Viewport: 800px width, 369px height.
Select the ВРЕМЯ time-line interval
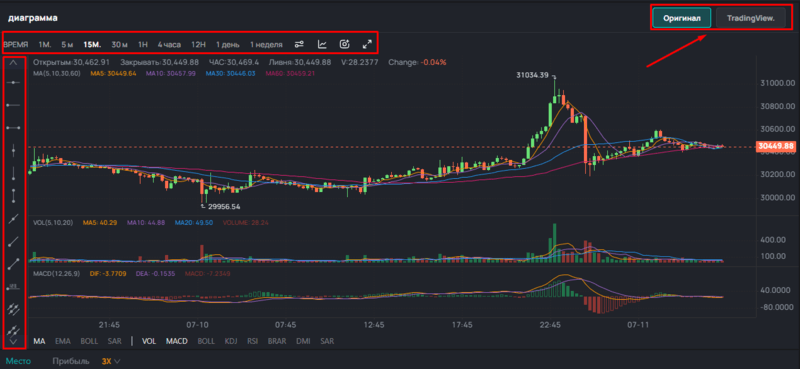[x=16, y=45]
